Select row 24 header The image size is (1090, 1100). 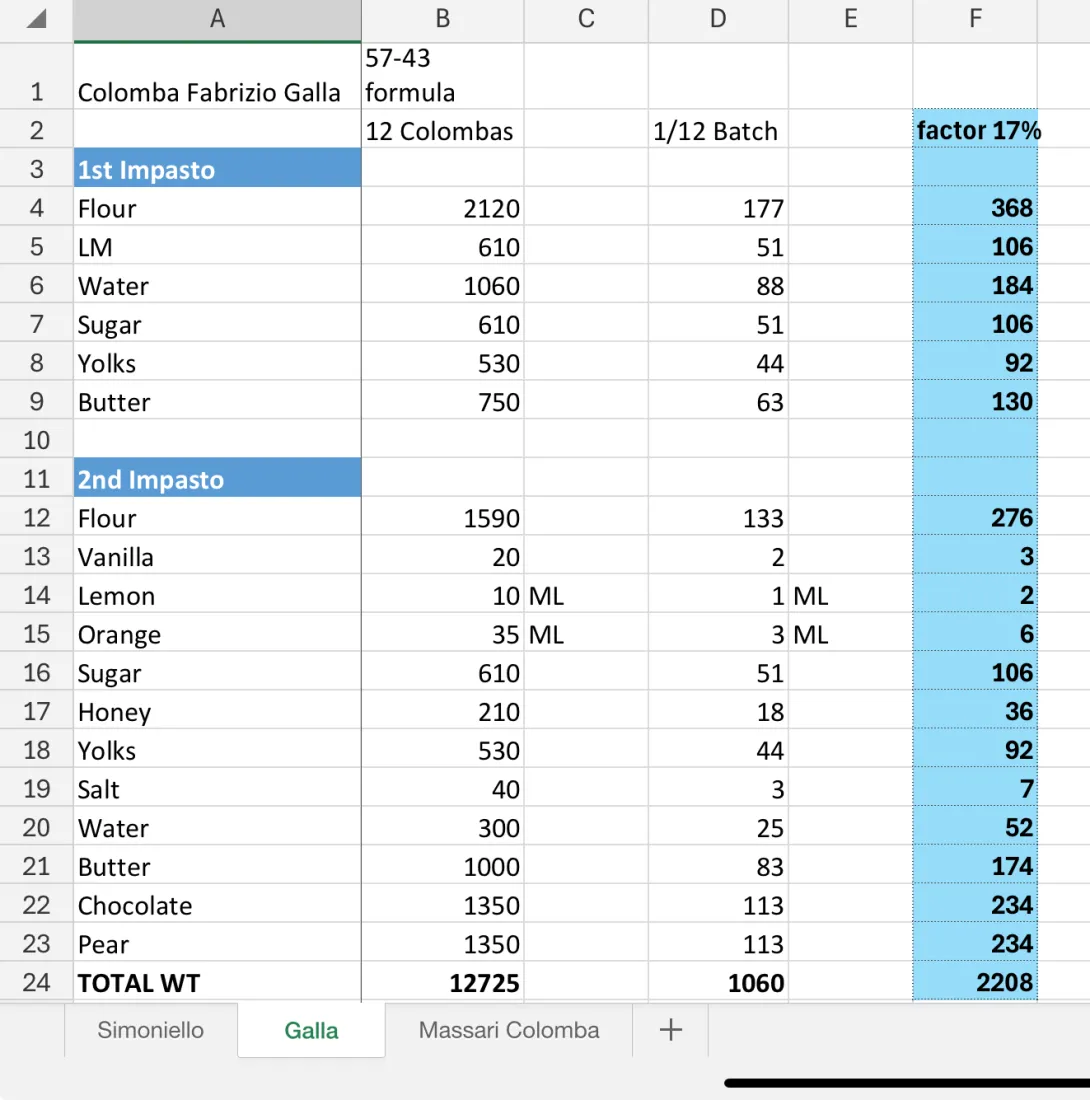tap(36, 983)
